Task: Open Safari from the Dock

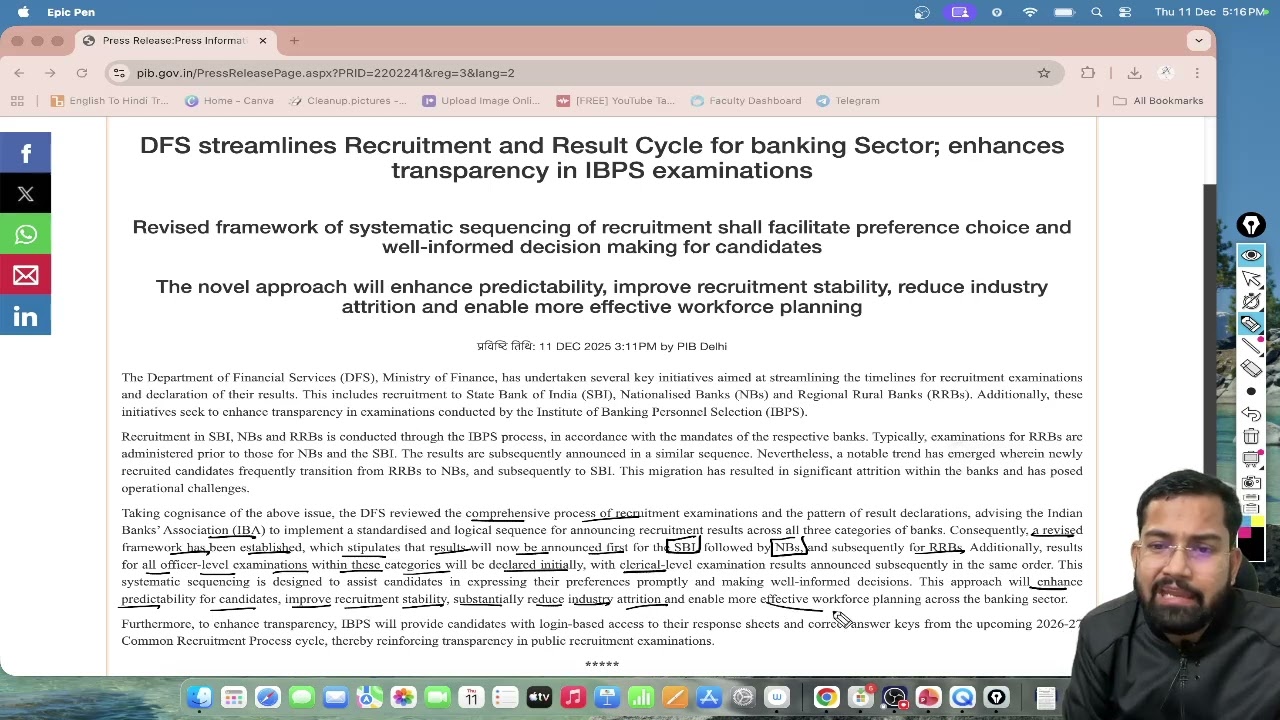Action: coord(268,697)
